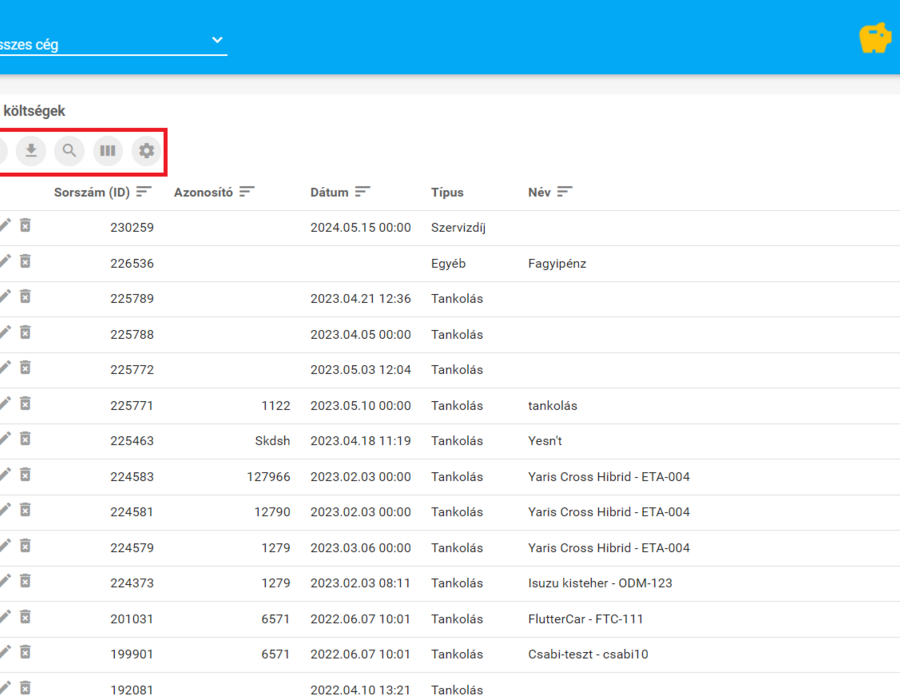Click identifier 12790 cell

(272, 512)
